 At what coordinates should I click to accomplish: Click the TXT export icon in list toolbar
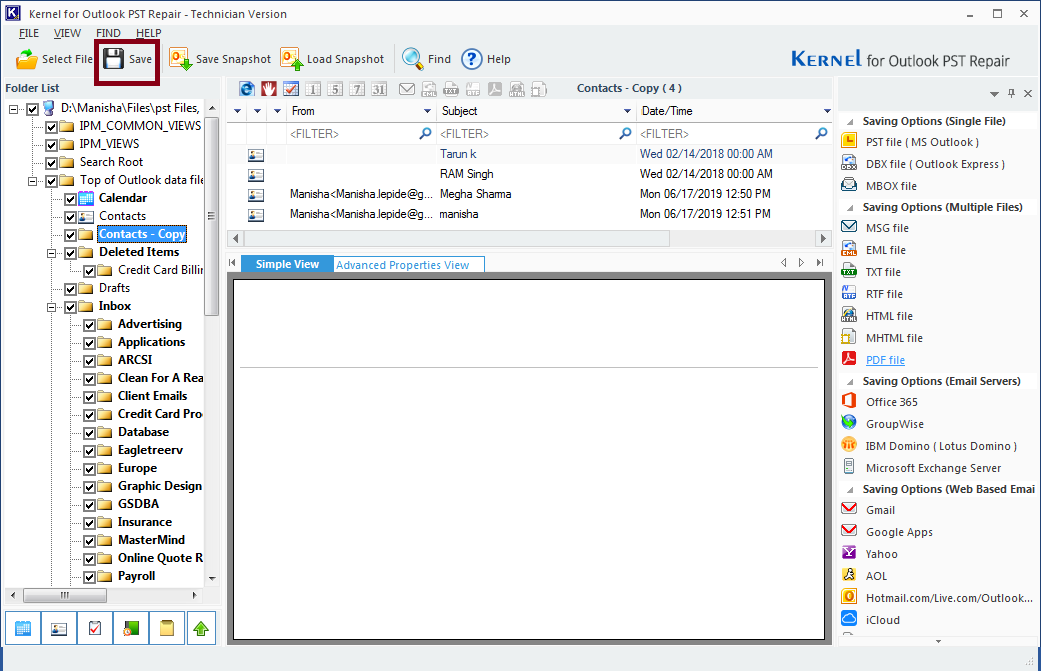(x=451, y=89)
